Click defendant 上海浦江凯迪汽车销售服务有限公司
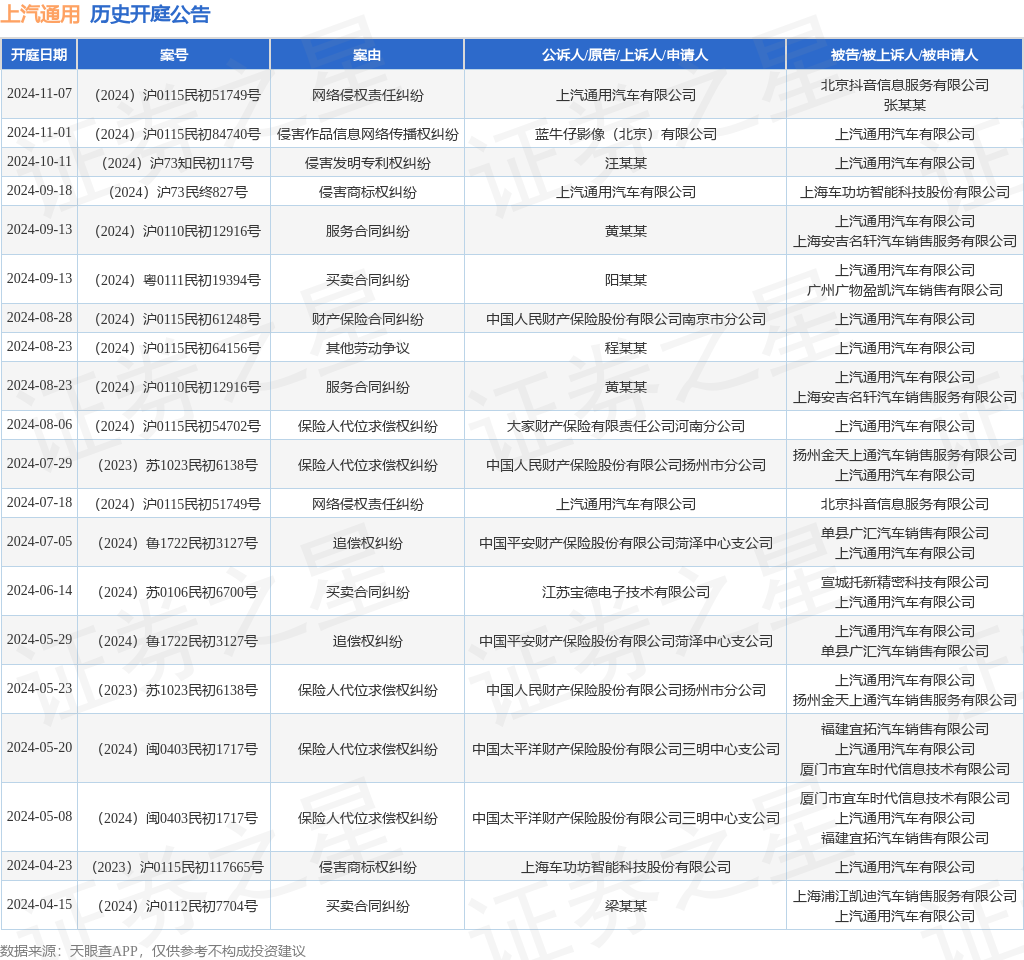The image size is (1024, 960). pyautogui.click(x=905, y=896)
